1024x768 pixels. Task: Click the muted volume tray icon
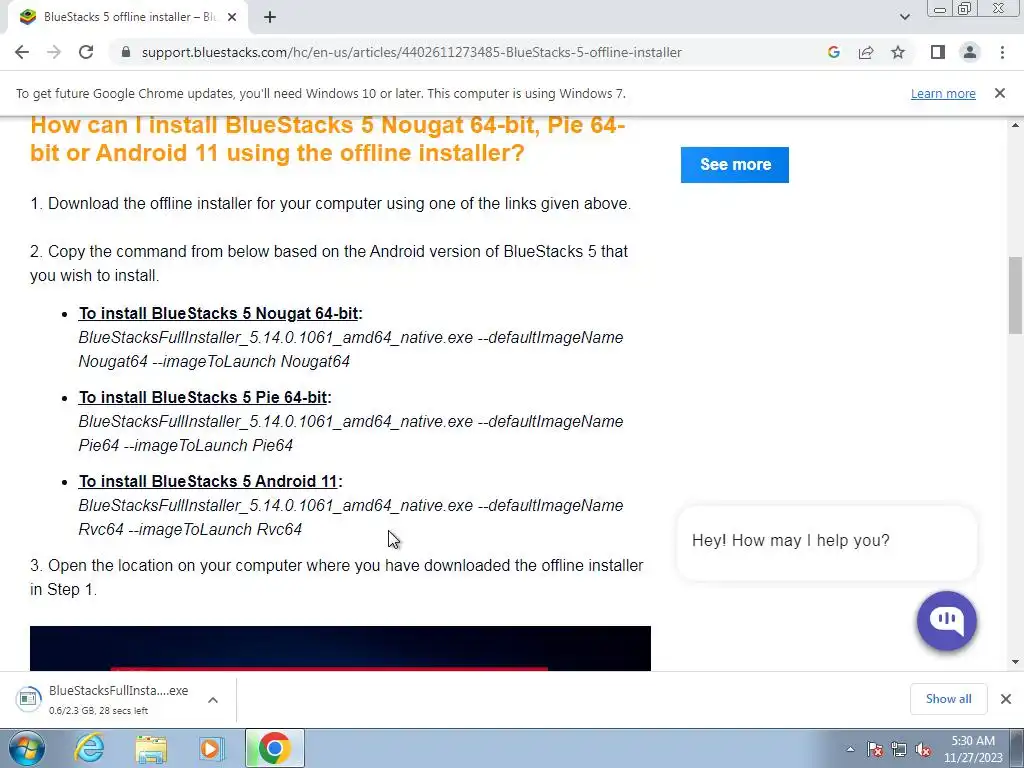(923, 749)
